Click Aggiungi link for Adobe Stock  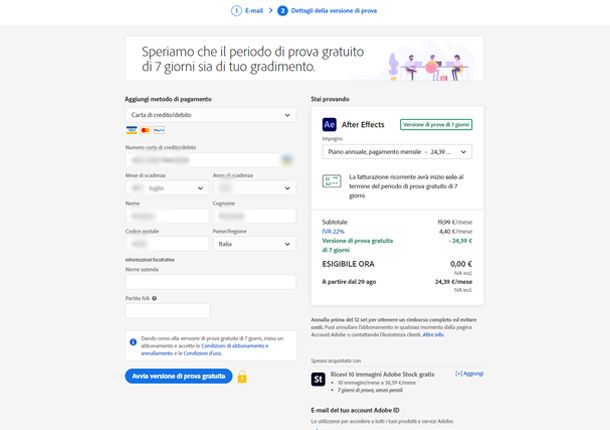470,374
